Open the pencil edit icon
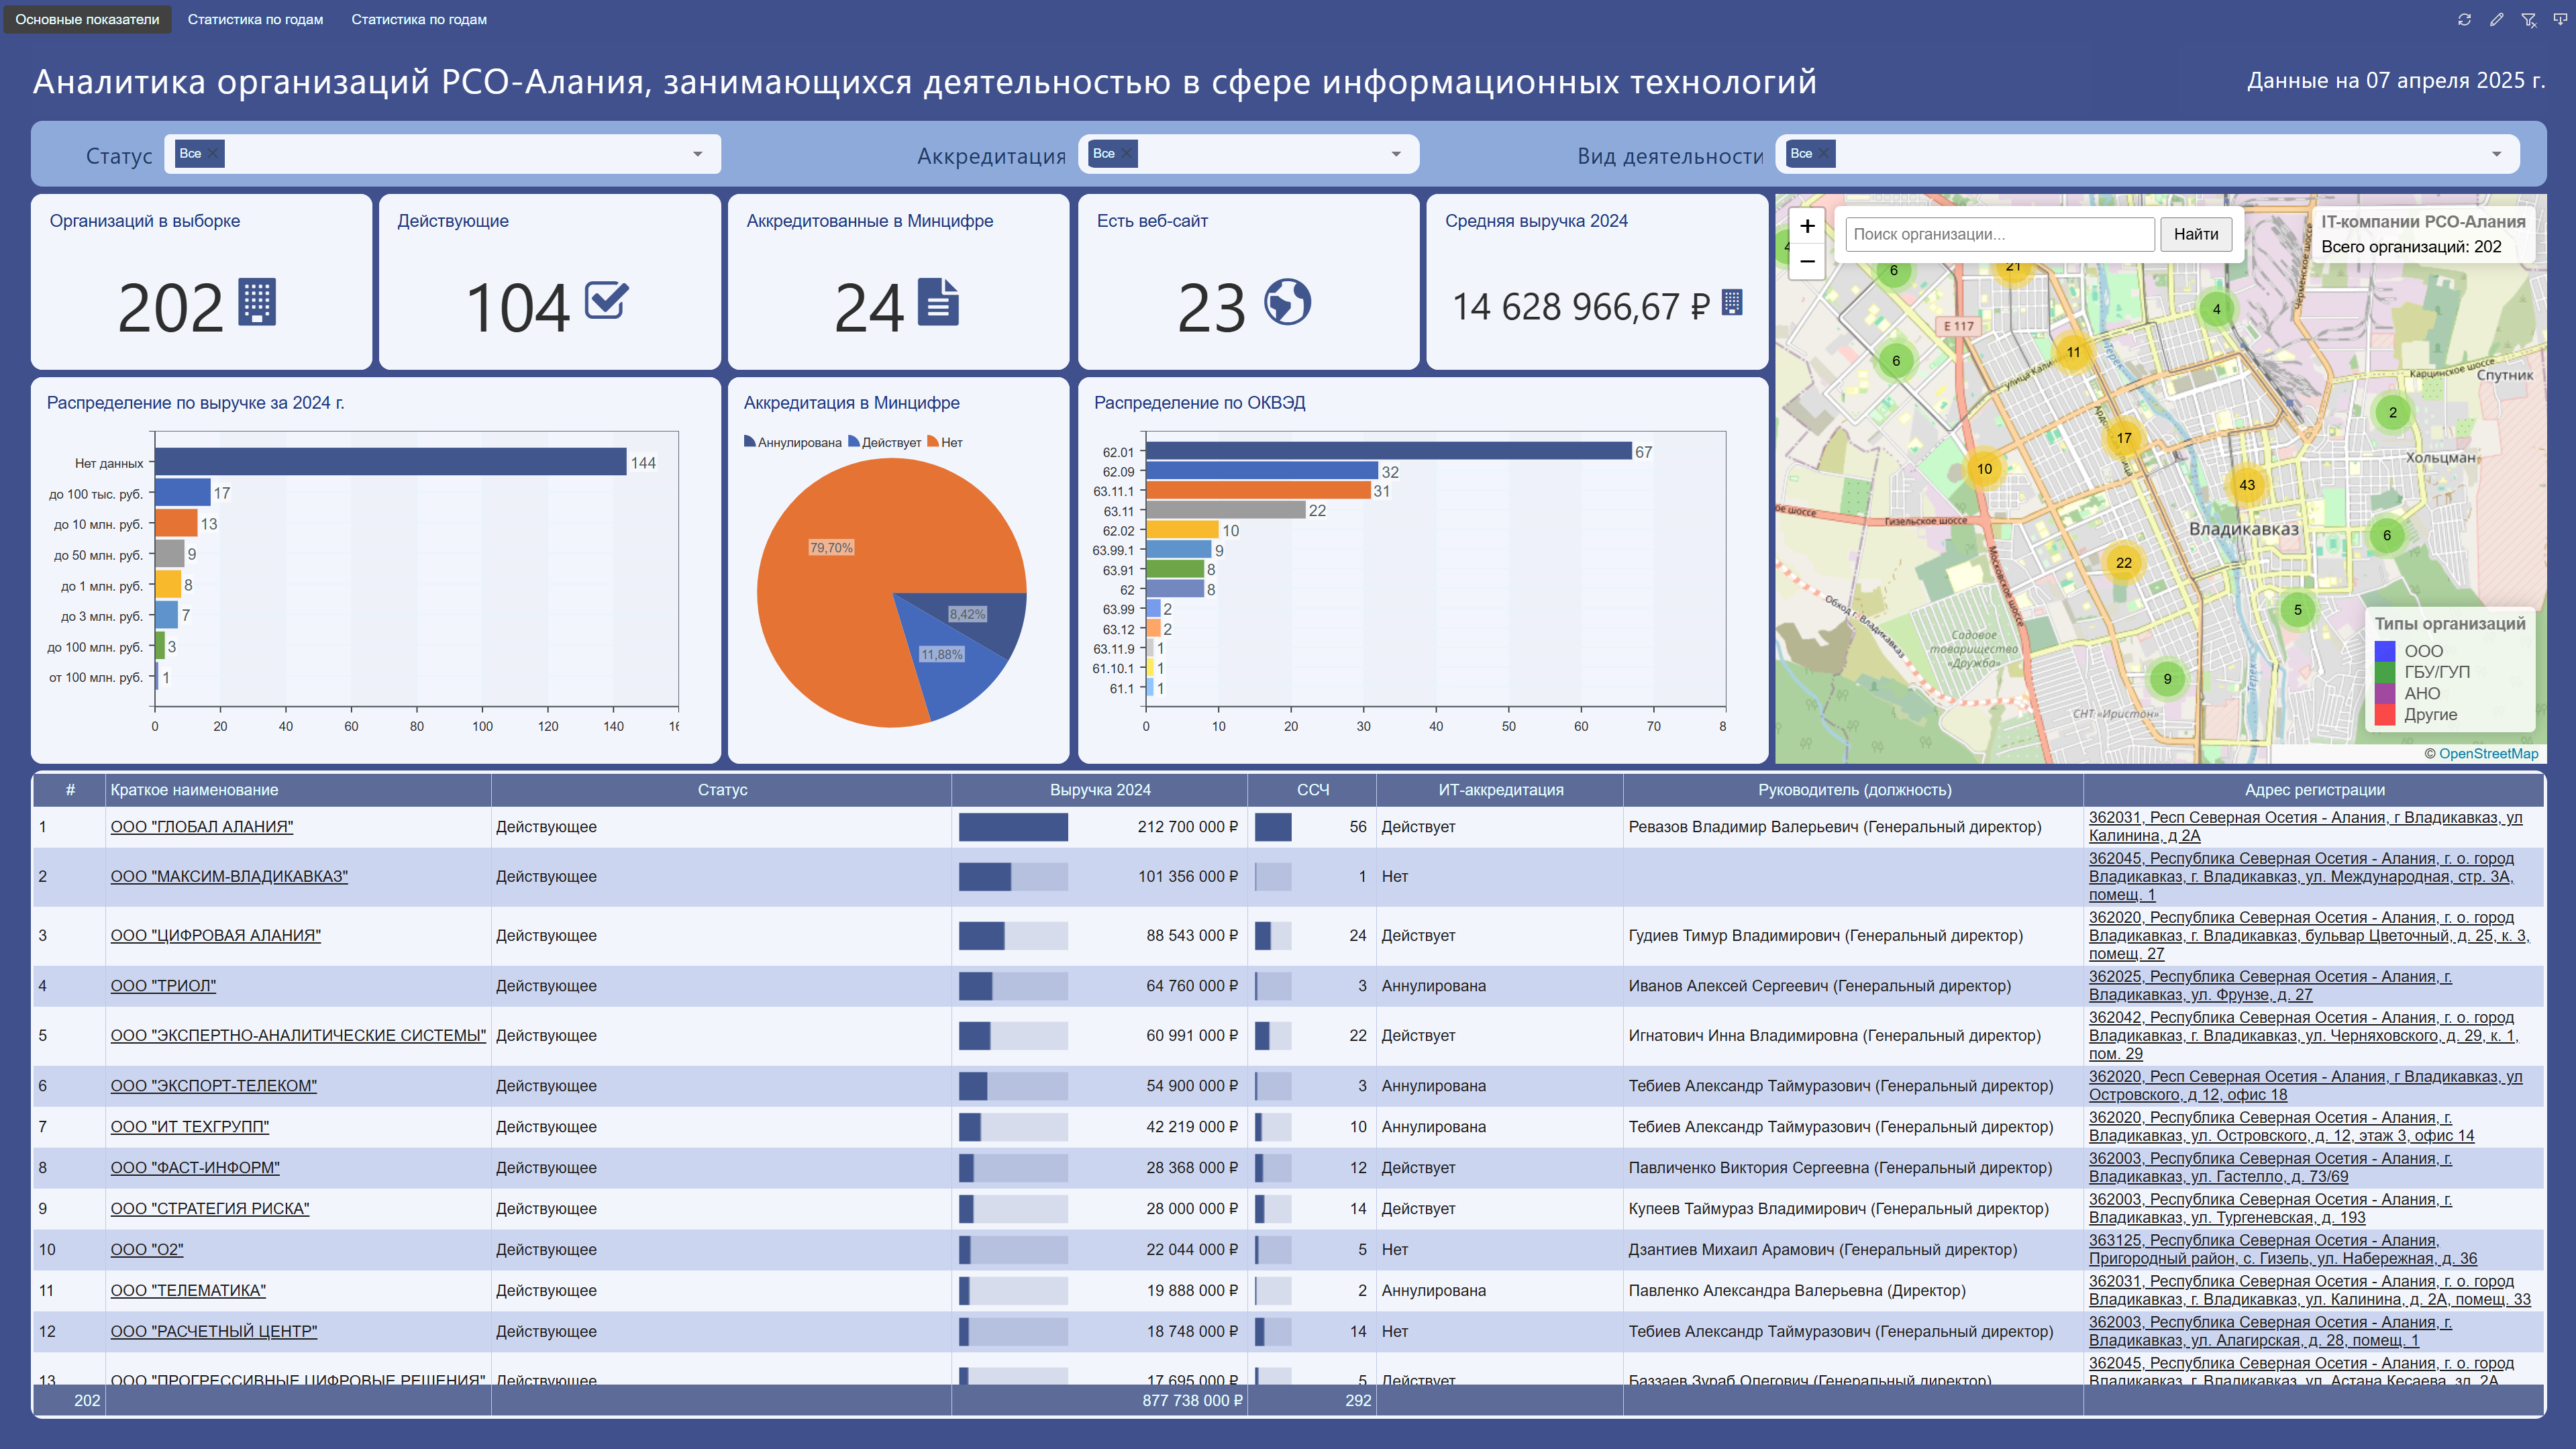Screen dimensions: 2576x1449 coord(2496,19)
